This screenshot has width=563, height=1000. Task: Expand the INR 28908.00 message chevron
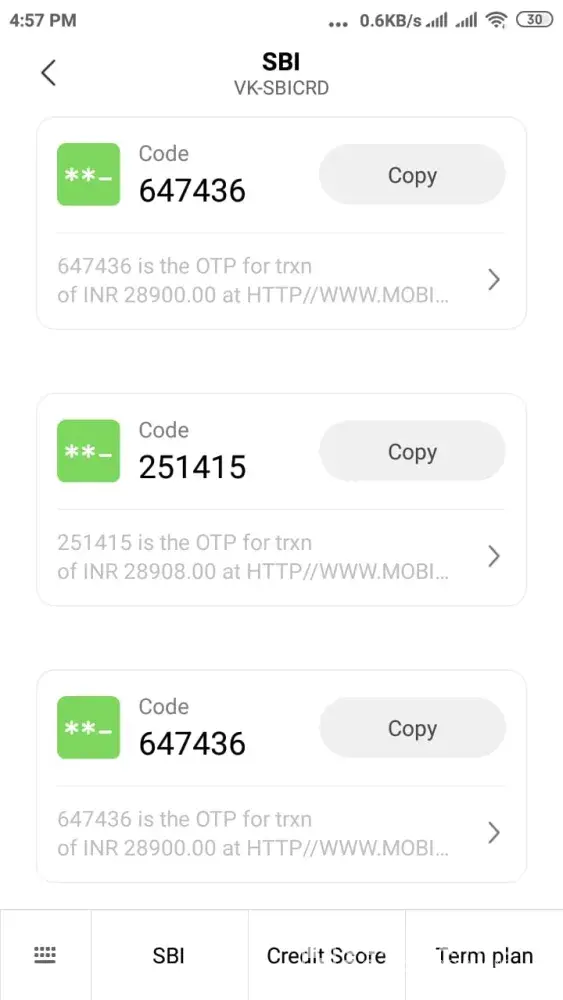(x=494, y=557)
